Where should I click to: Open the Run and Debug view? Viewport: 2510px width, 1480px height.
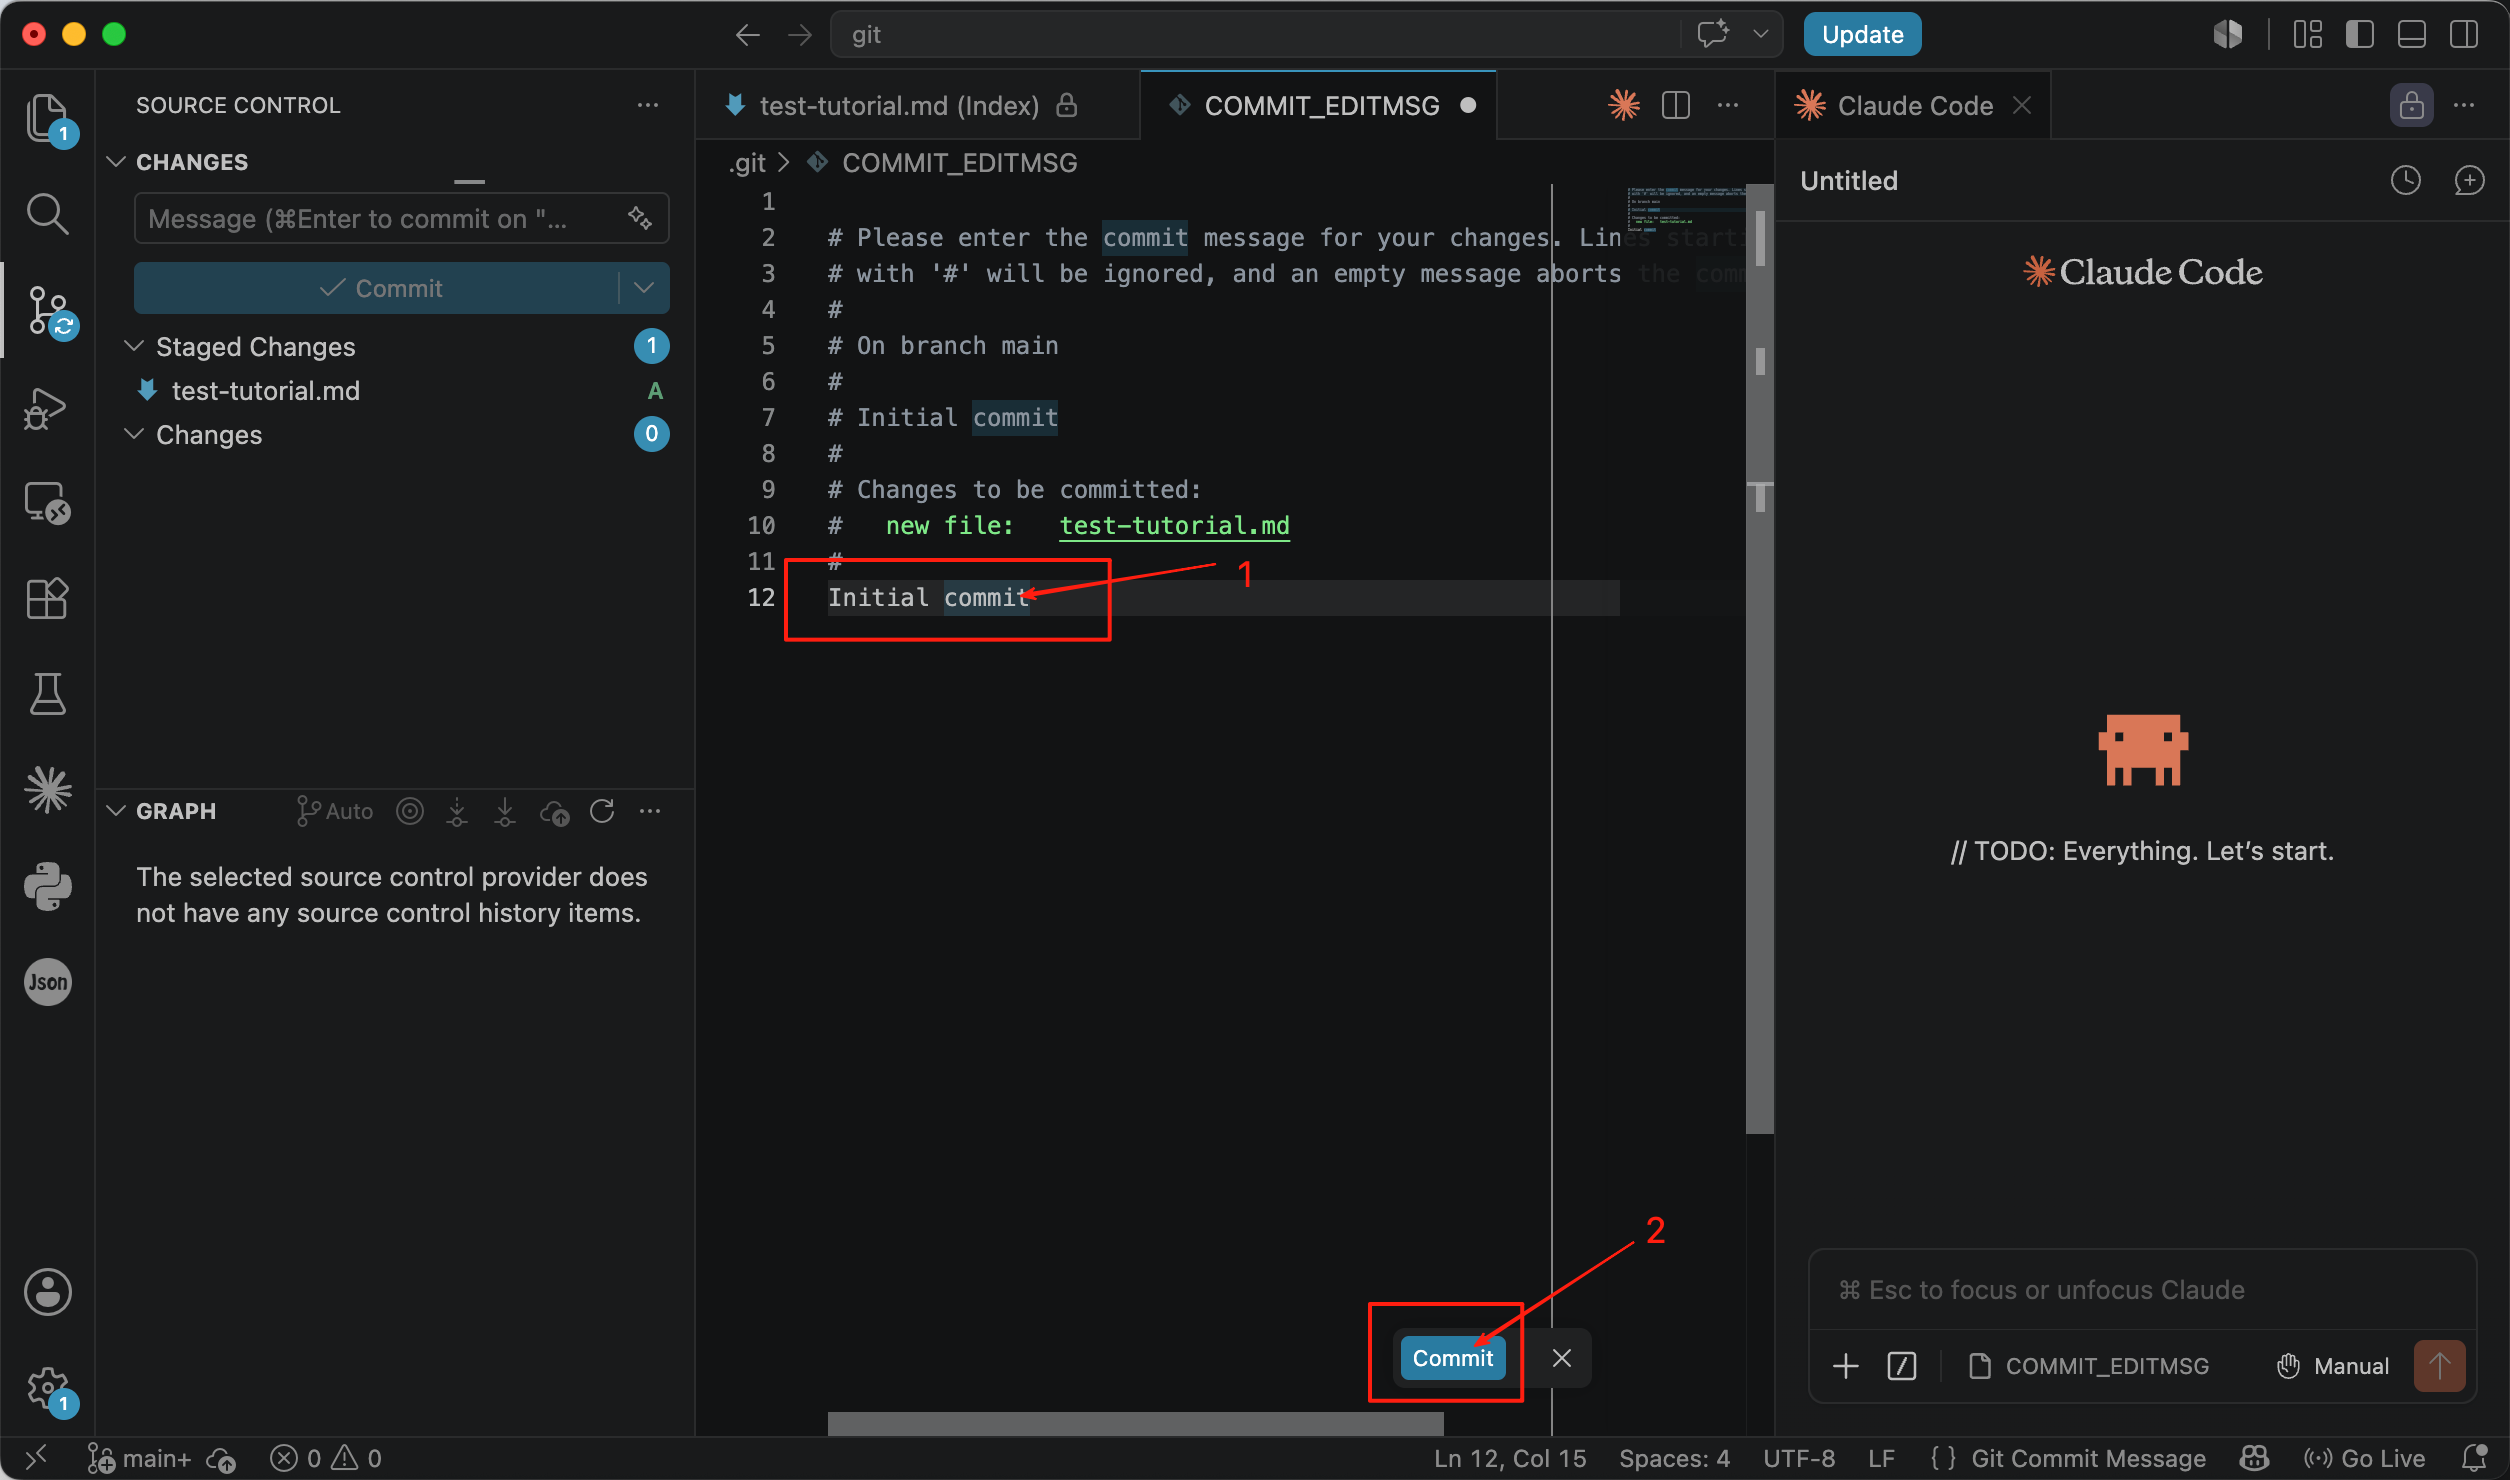pos(47,407)
